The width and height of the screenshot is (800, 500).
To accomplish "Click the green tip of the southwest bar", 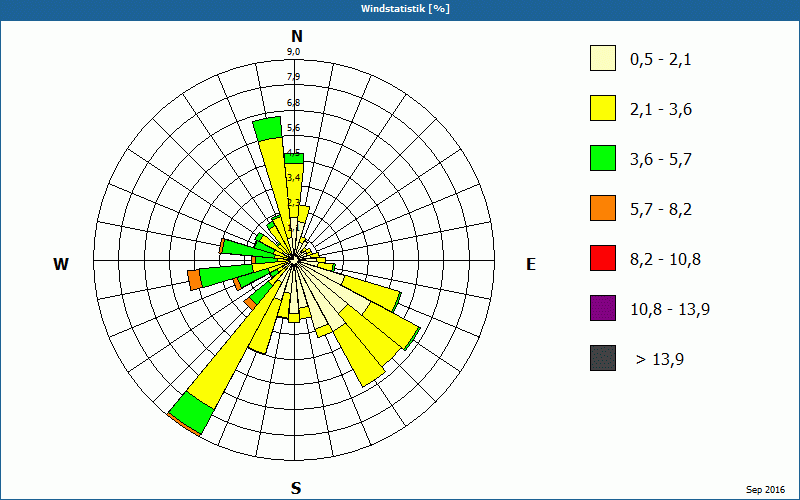I will point(191,413).
